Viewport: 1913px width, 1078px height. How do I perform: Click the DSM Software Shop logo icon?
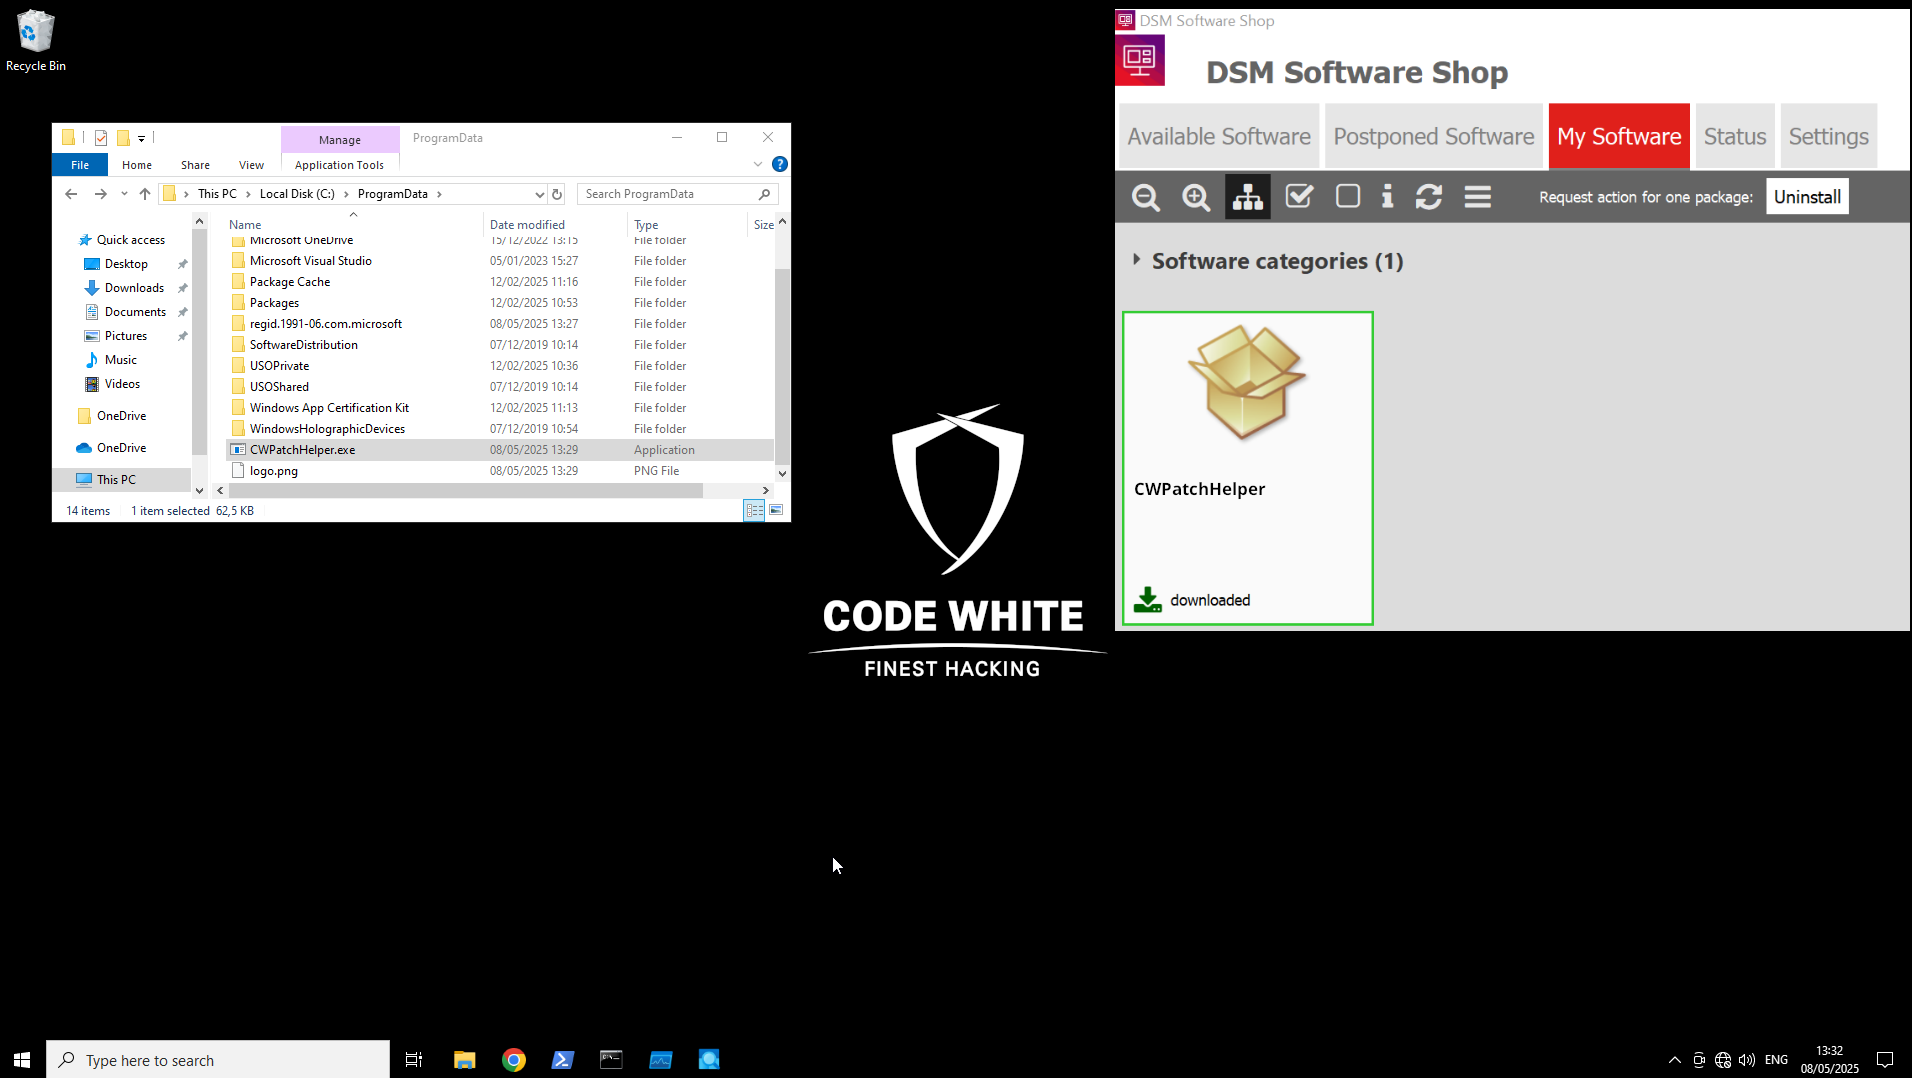[x=1140, y=60]
